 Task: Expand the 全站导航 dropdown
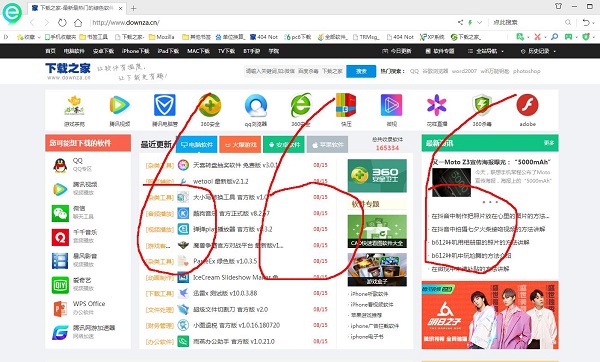pyautogui.click(x=486, y=51)
